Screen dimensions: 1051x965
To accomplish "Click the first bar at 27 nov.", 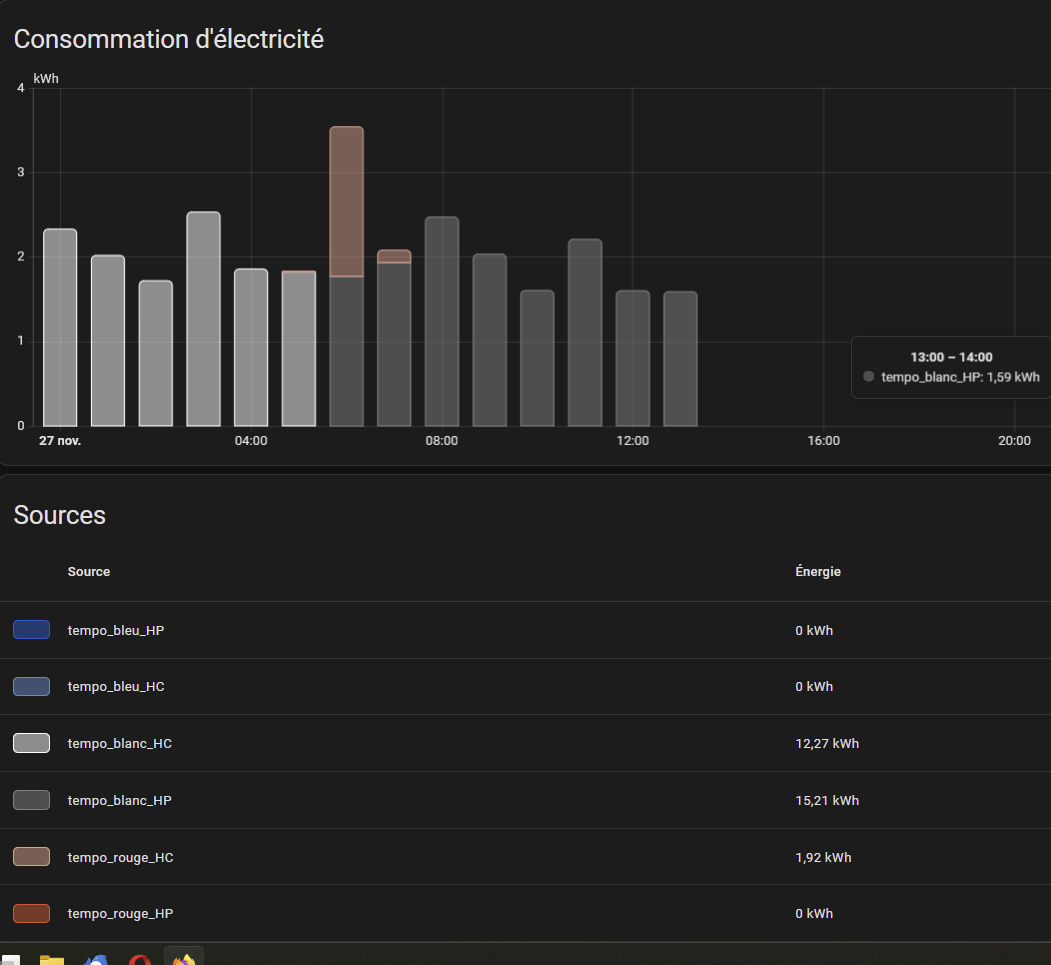I will point(60,330).
